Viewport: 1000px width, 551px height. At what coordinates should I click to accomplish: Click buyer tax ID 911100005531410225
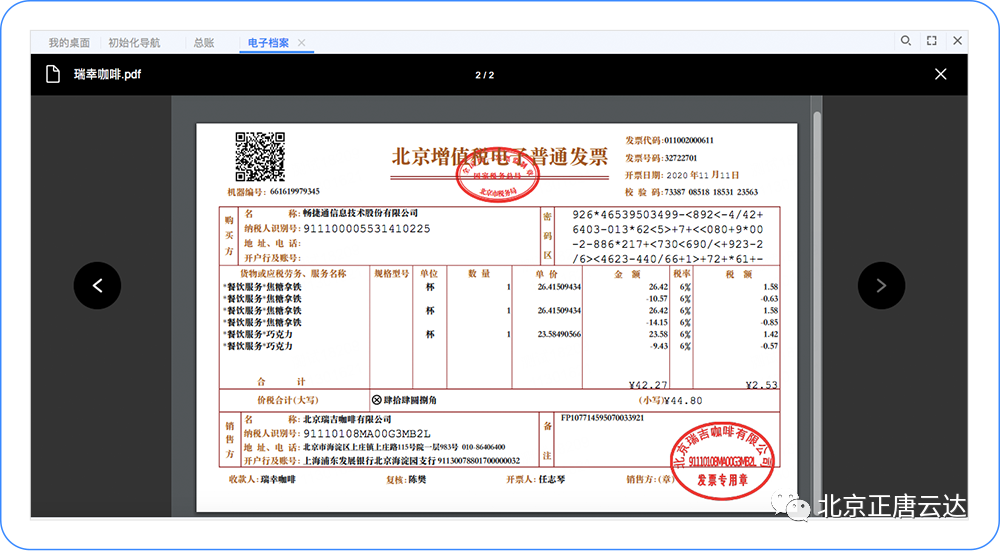point(367,228)
